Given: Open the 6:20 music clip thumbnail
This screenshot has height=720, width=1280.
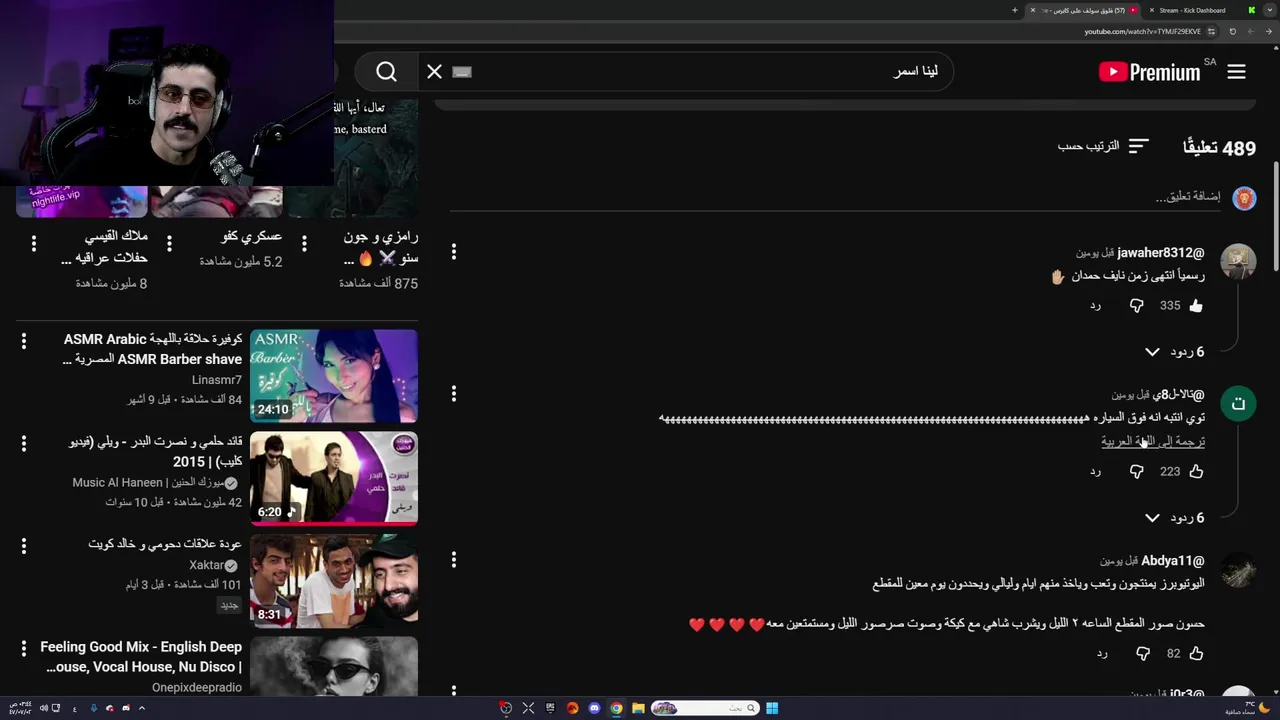Looking at the screenshot, I should click(x=334, y=478).
